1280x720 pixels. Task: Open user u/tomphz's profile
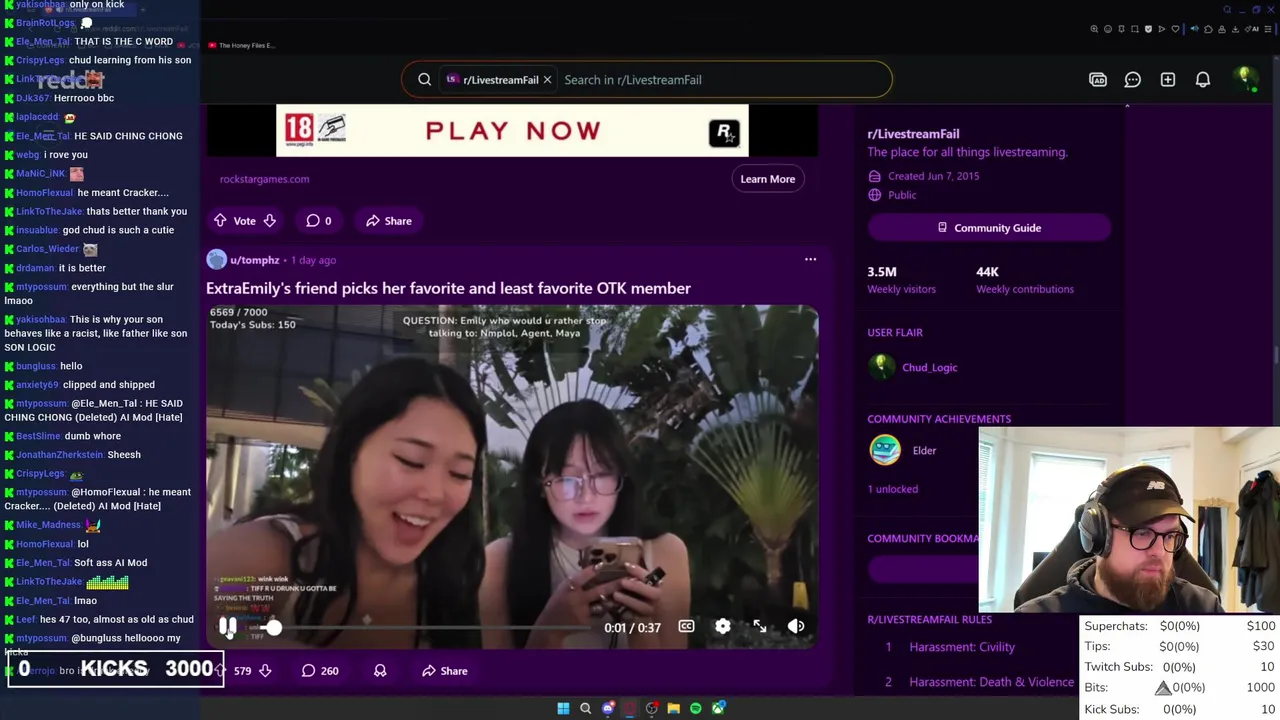pos(254,260)
